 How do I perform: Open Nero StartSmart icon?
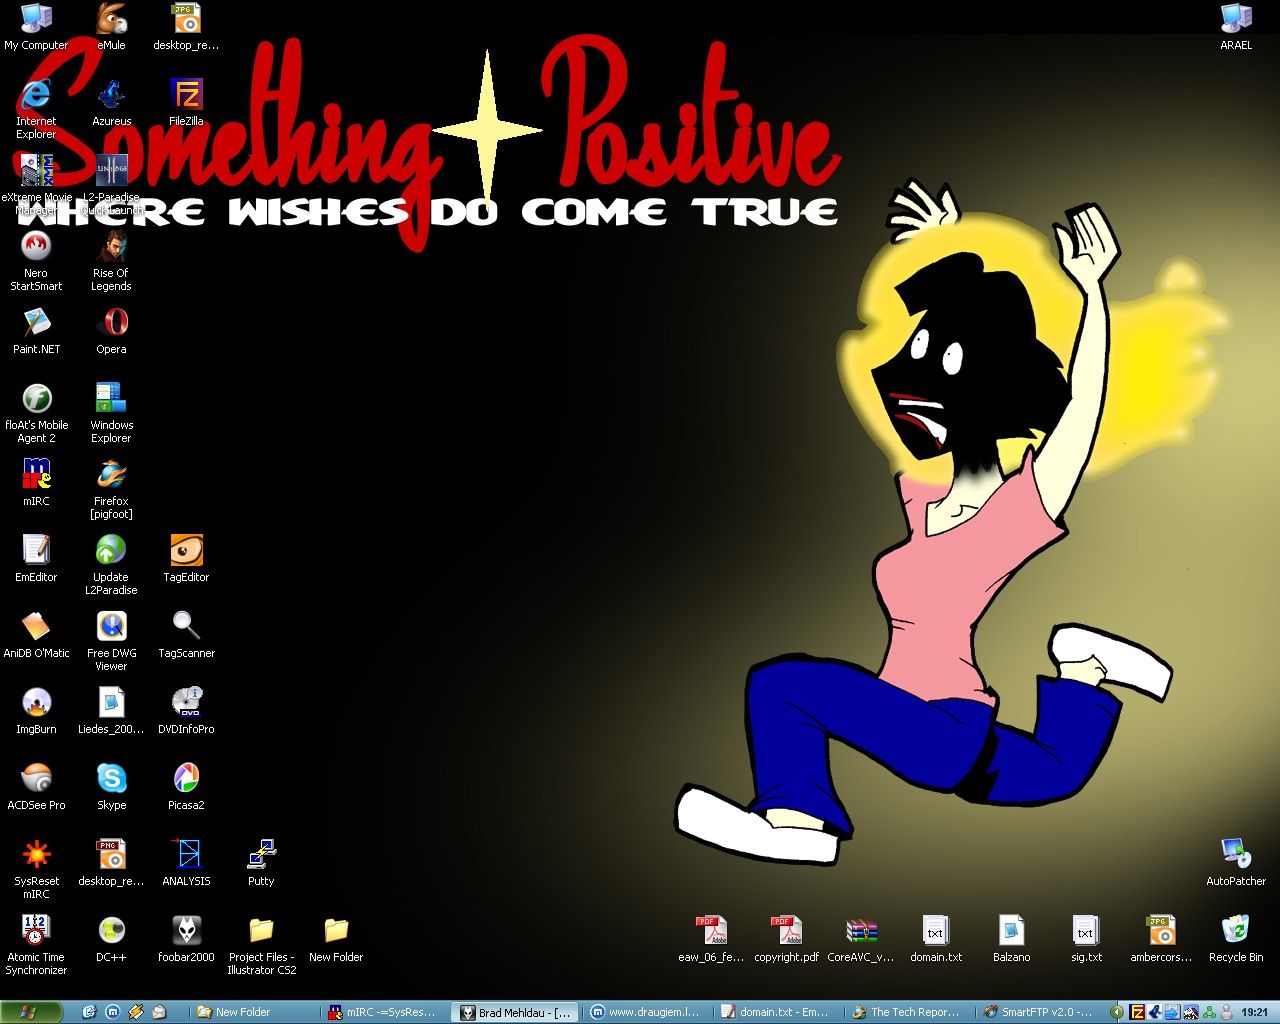click(36, 260)
